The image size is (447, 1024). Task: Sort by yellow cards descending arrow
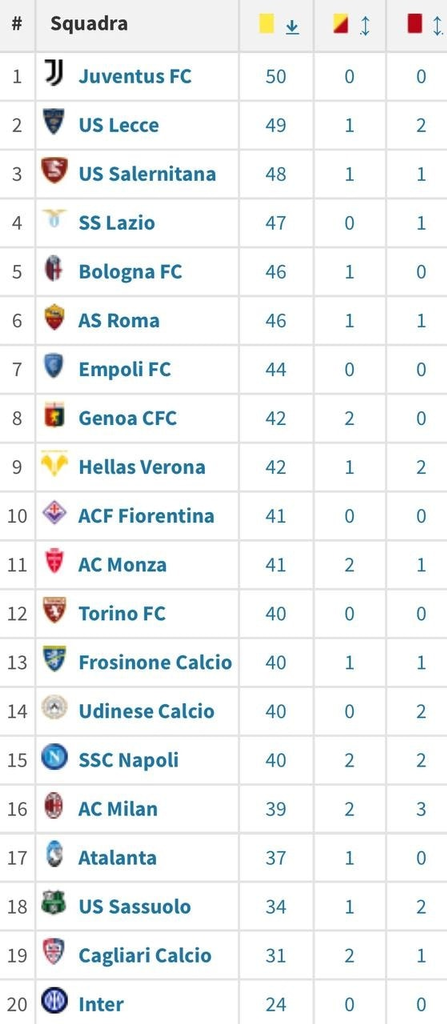pos(292,26)
